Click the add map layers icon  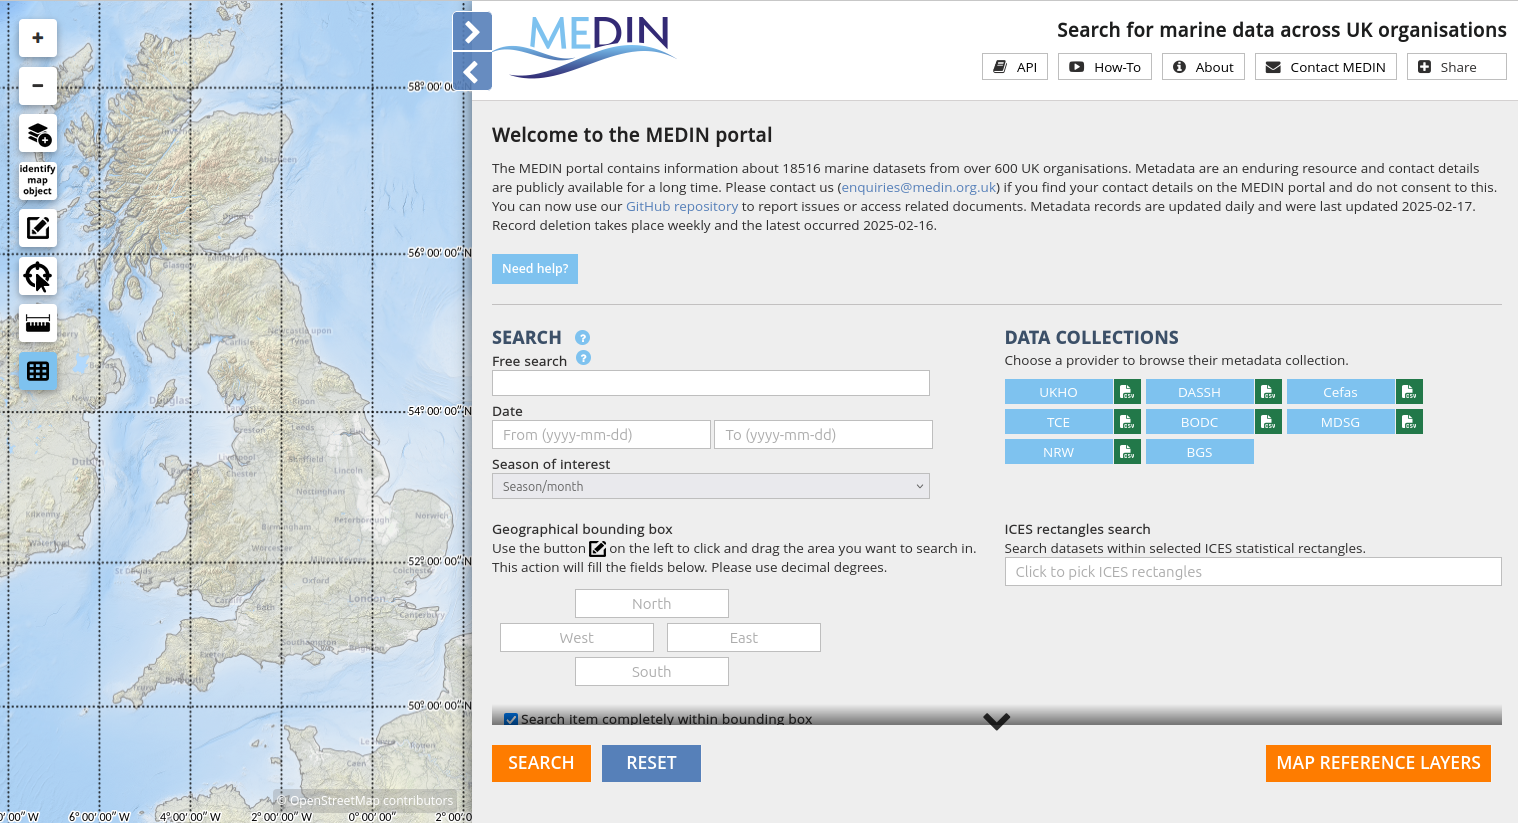[x=38, y=133]
